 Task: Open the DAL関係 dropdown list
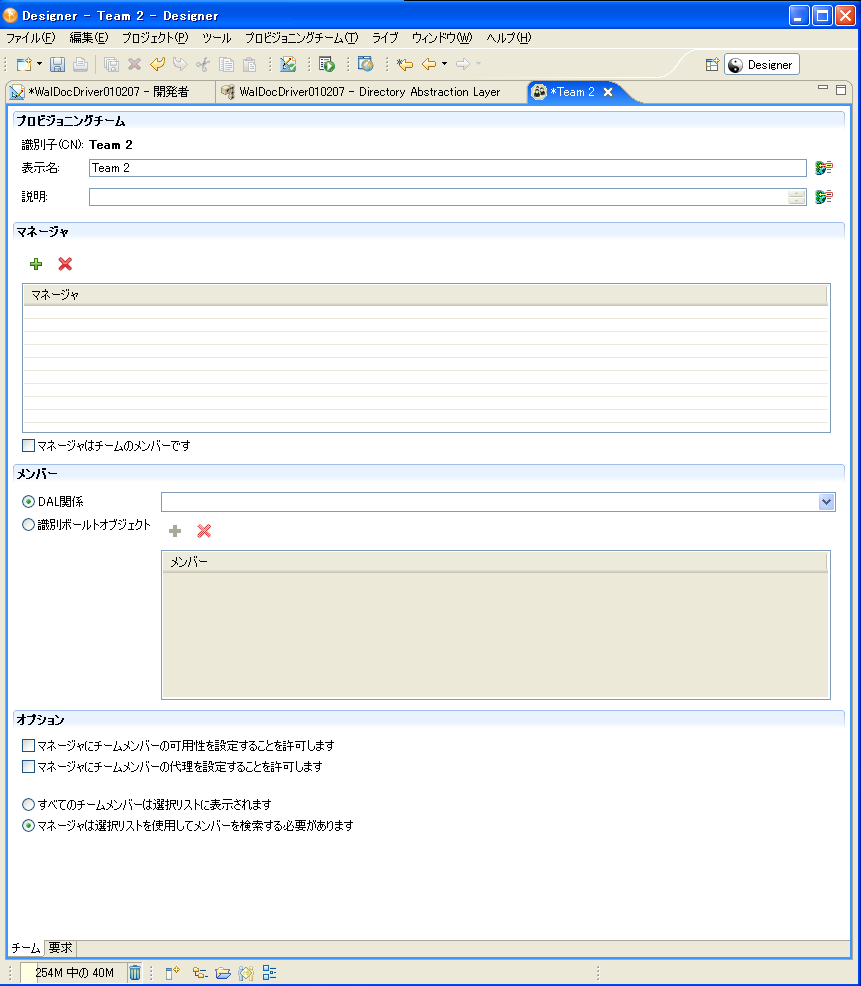click(x=826, y=502)
